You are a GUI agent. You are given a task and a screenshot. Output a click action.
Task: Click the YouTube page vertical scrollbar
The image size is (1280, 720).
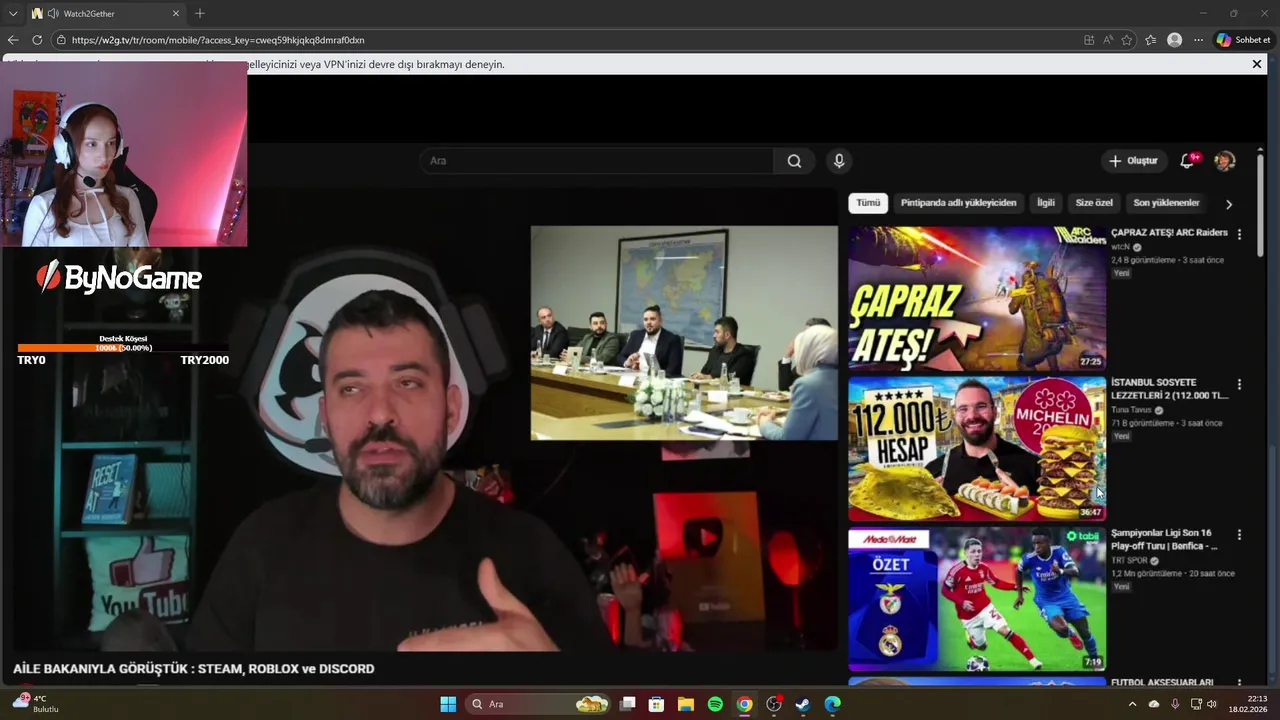click(x=1260, y=205)
